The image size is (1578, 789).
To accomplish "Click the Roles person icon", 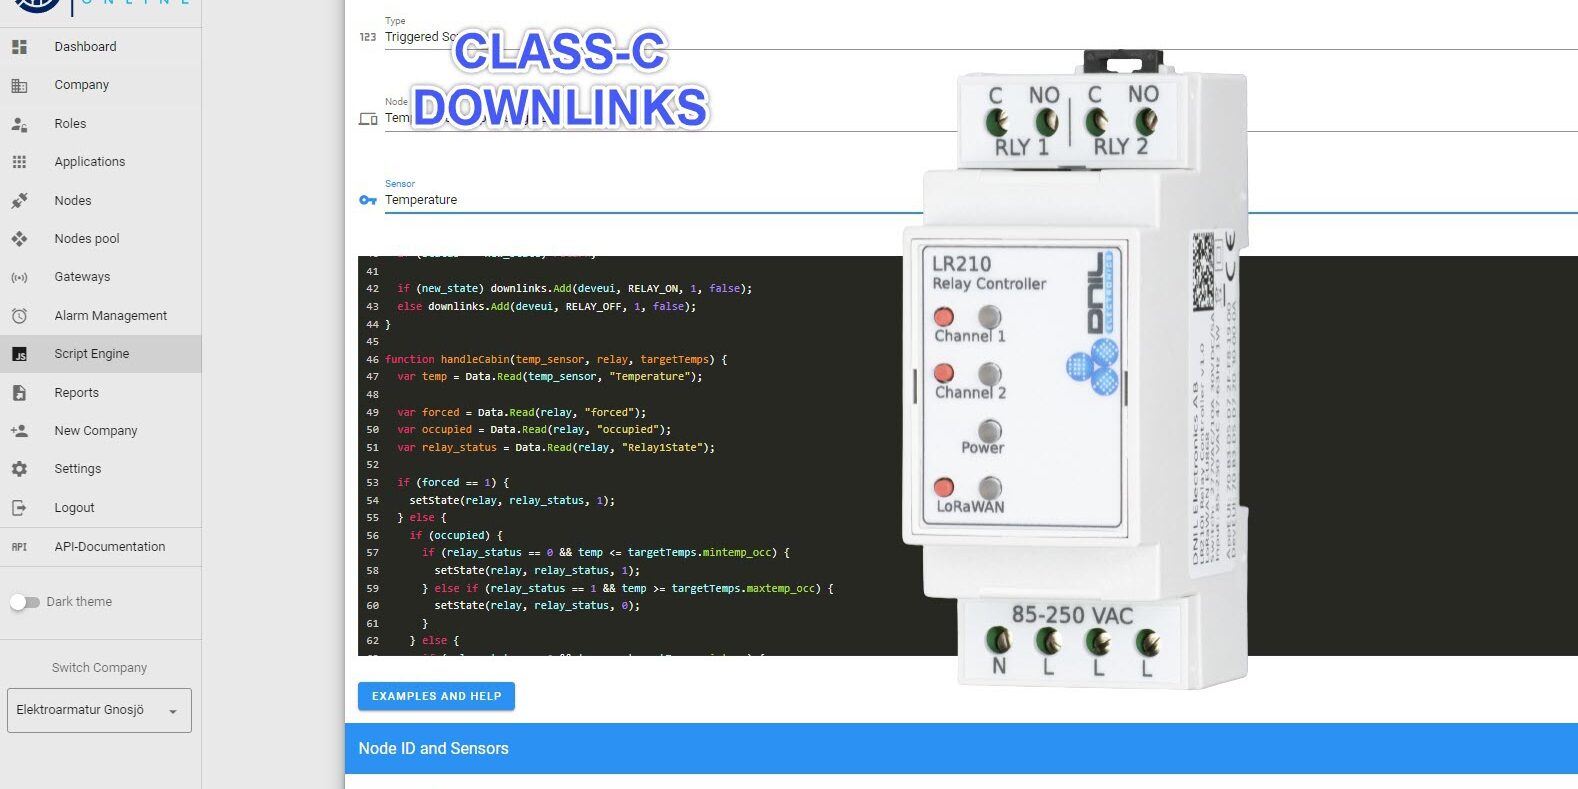I will (x=19, y=124).
